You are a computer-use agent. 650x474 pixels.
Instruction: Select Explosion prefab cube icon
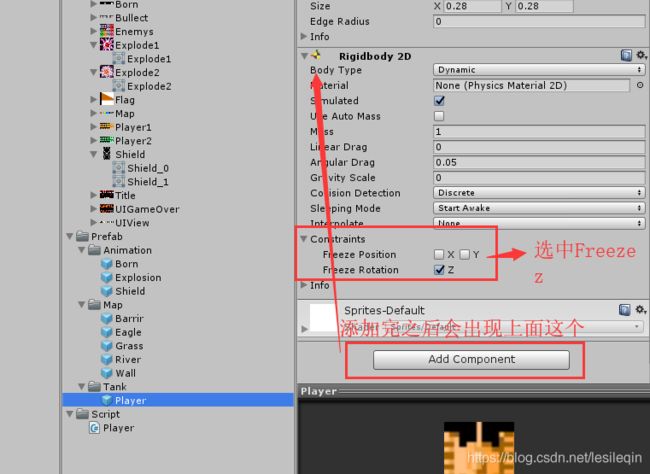[x=107, y=277]
